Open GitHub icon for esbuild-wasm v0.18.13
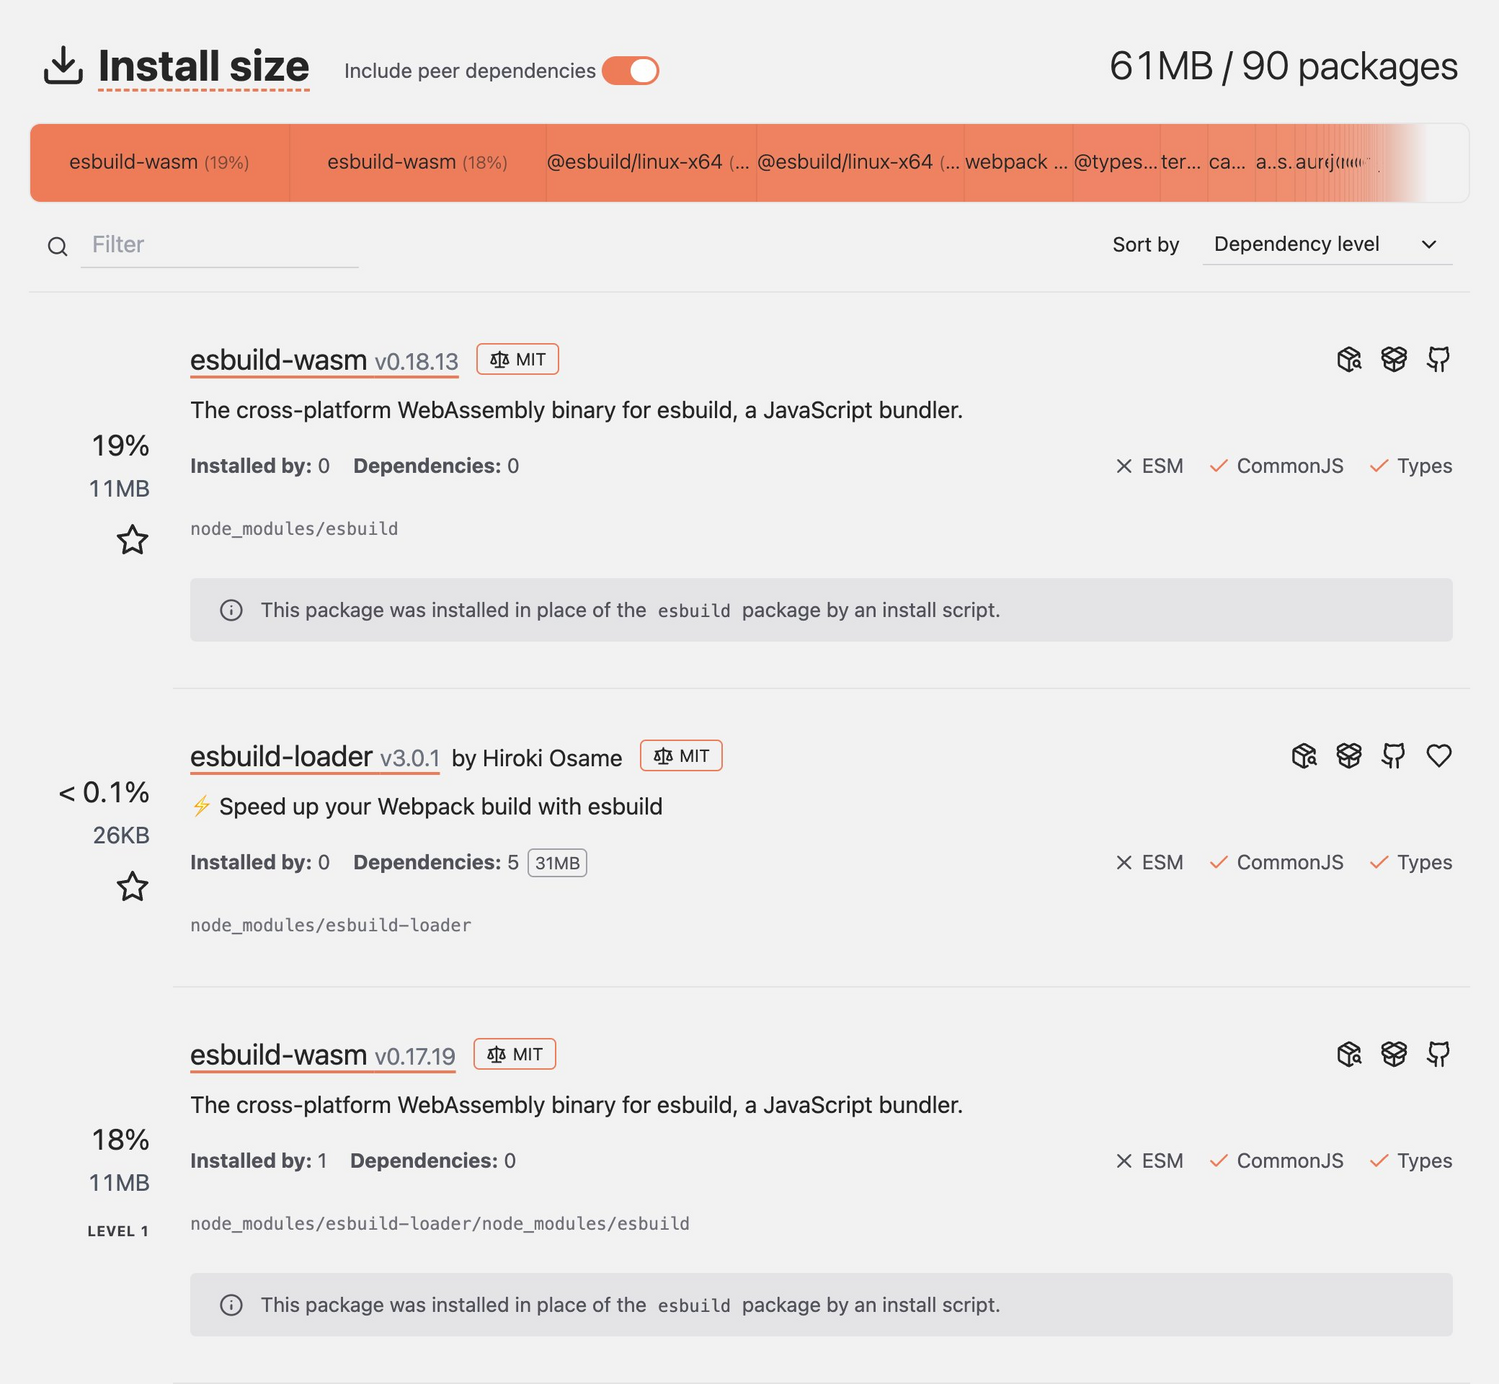The width and height of the screenshot is (1499, 1384). click(1438, 359)
